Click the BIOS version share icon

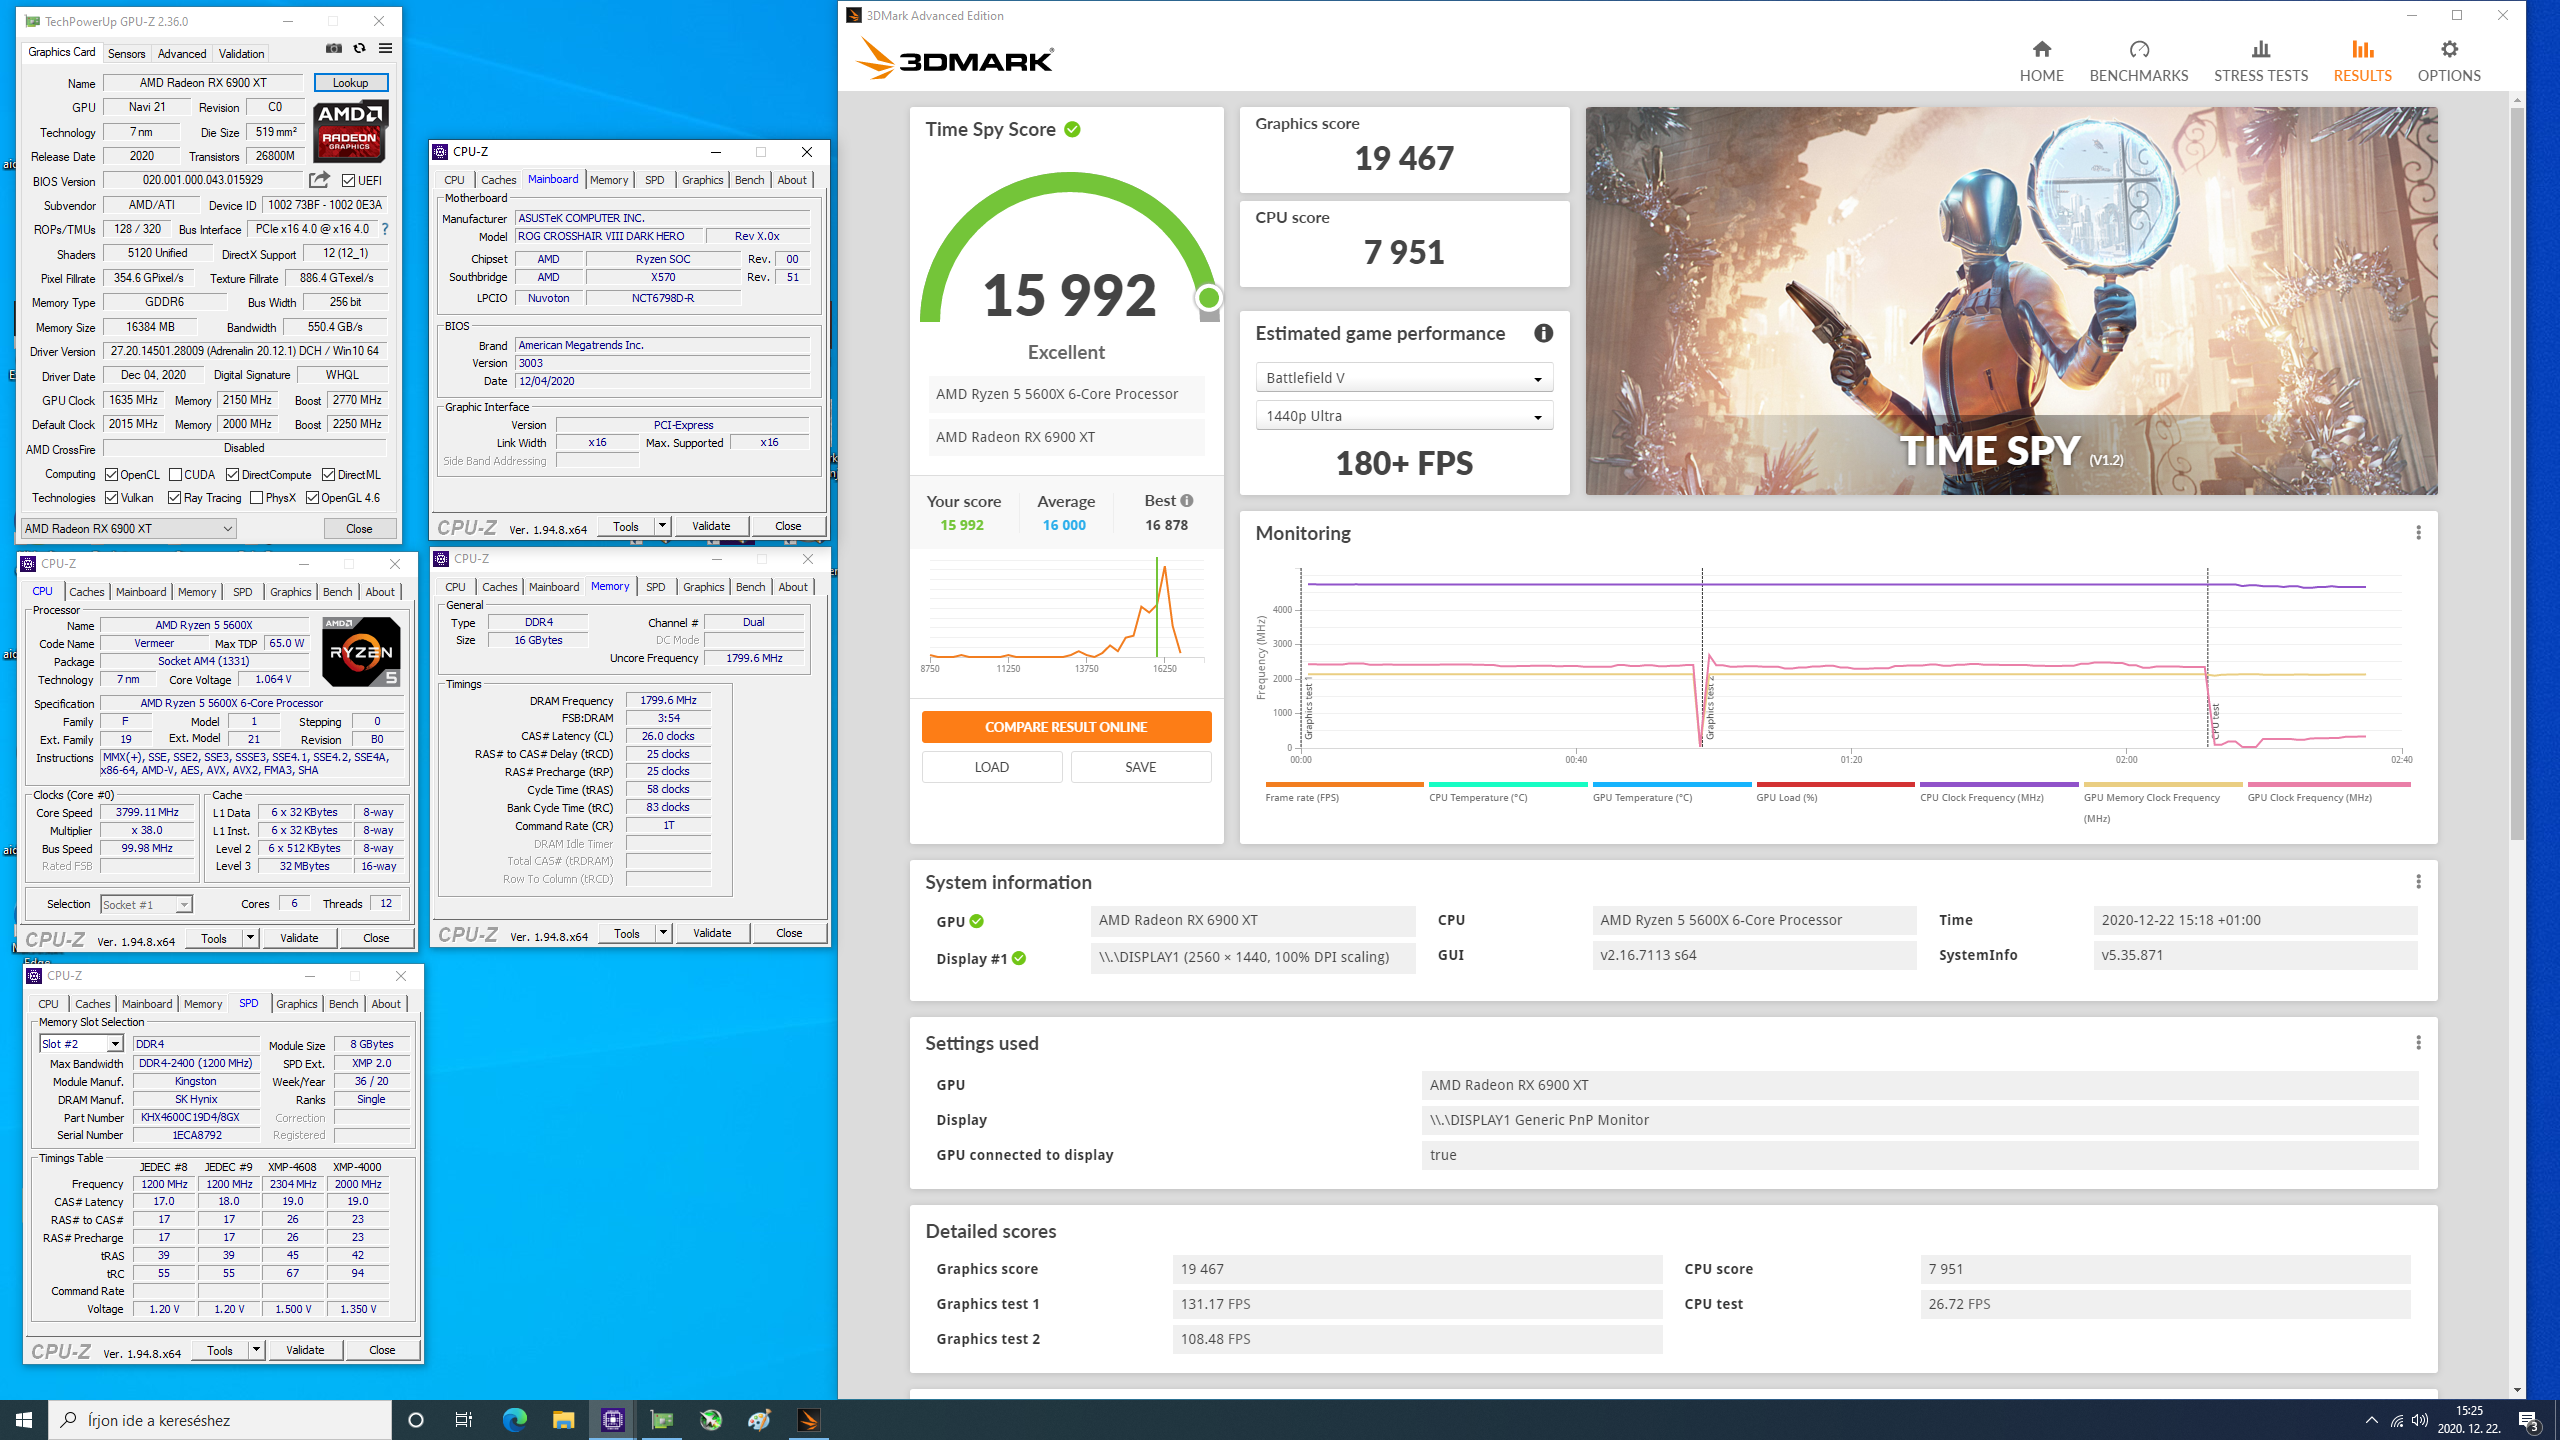(x=319, y=180)
